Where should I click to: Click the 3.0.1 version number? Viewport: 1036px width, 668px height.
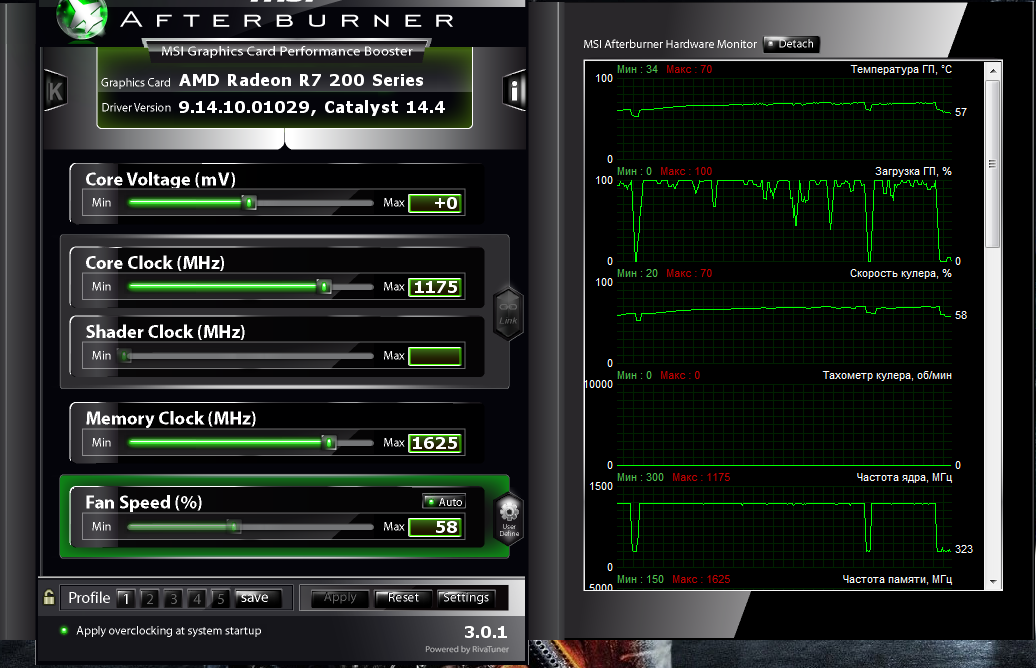486,632
